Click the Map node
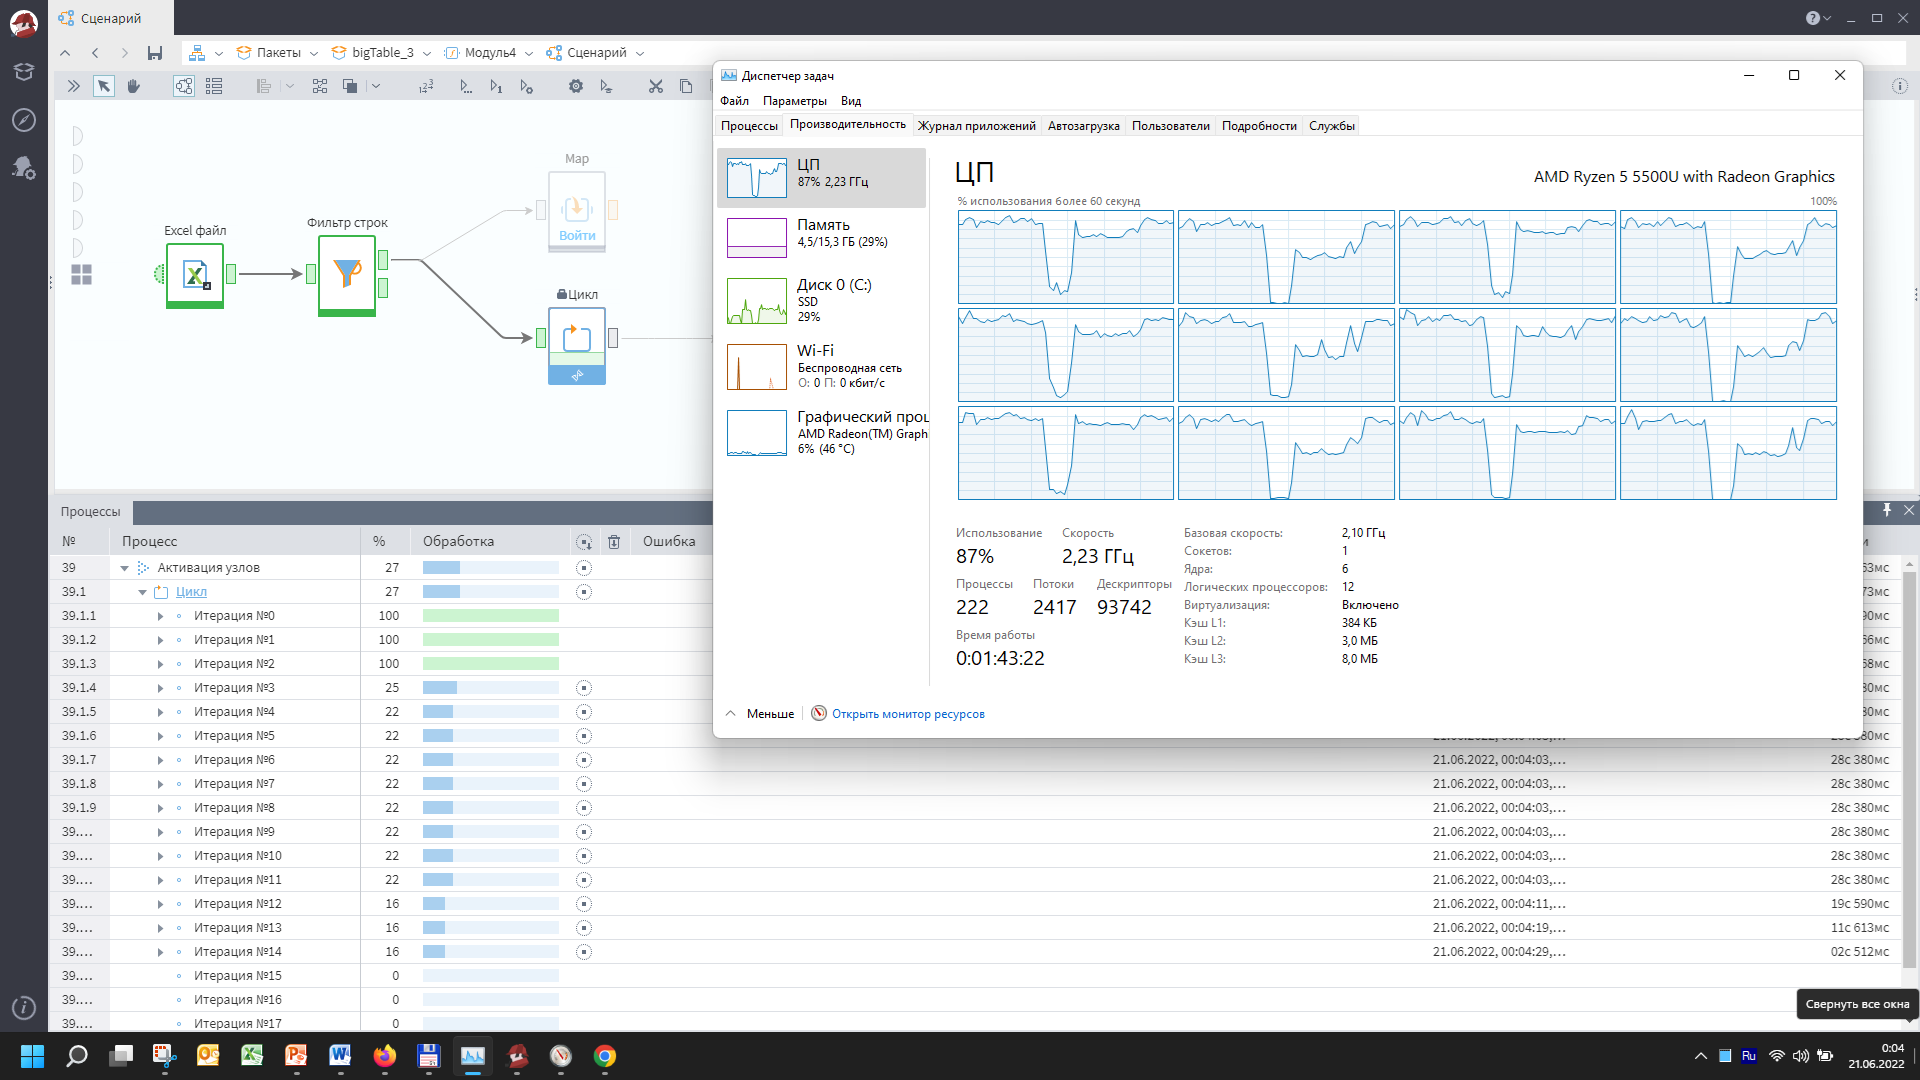The width and height of the screenshot is (1920, 1080). tap(577, 211)
